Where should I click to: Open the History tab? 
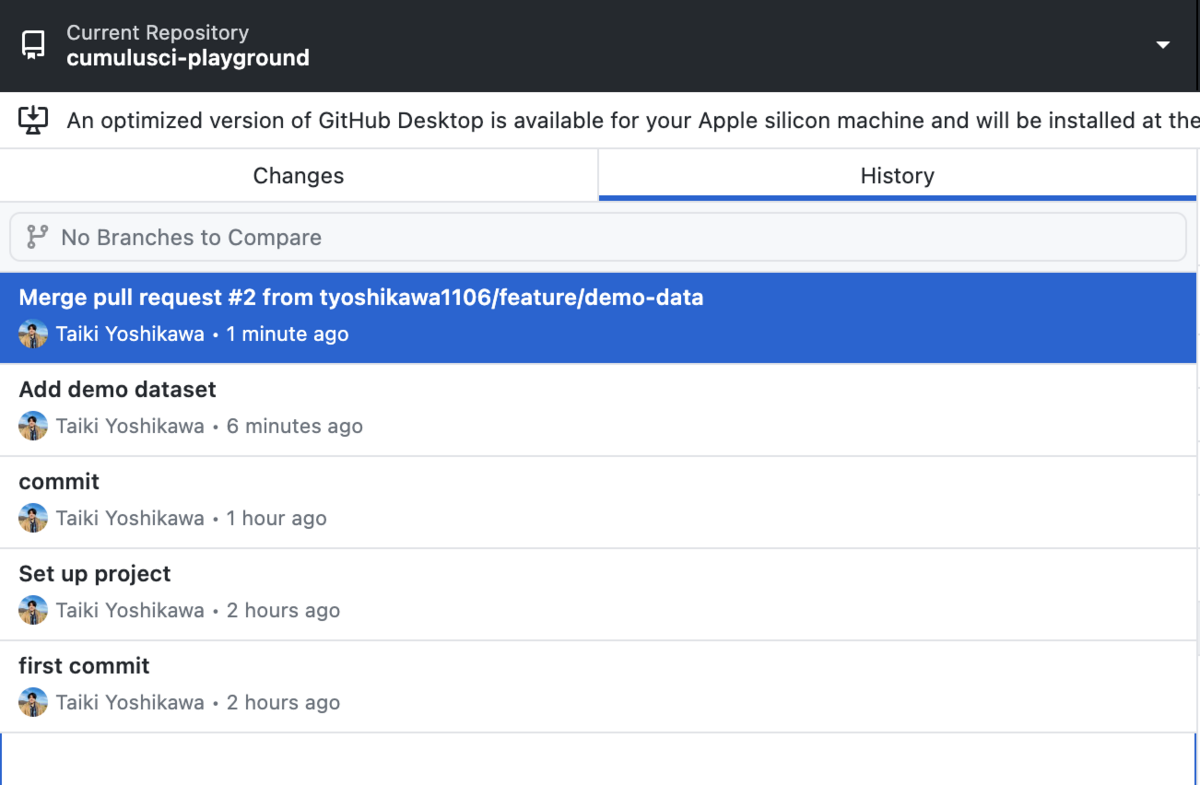[x=897, y=176]
